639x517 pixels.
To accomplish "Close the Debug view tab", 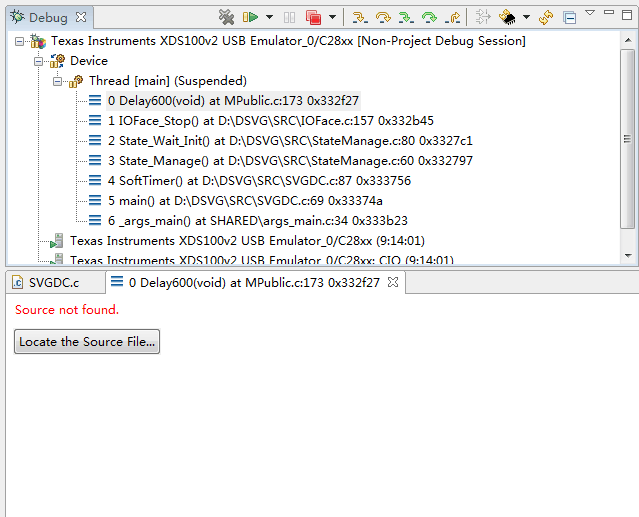I will pyautogui.click(x=81, y=17).
